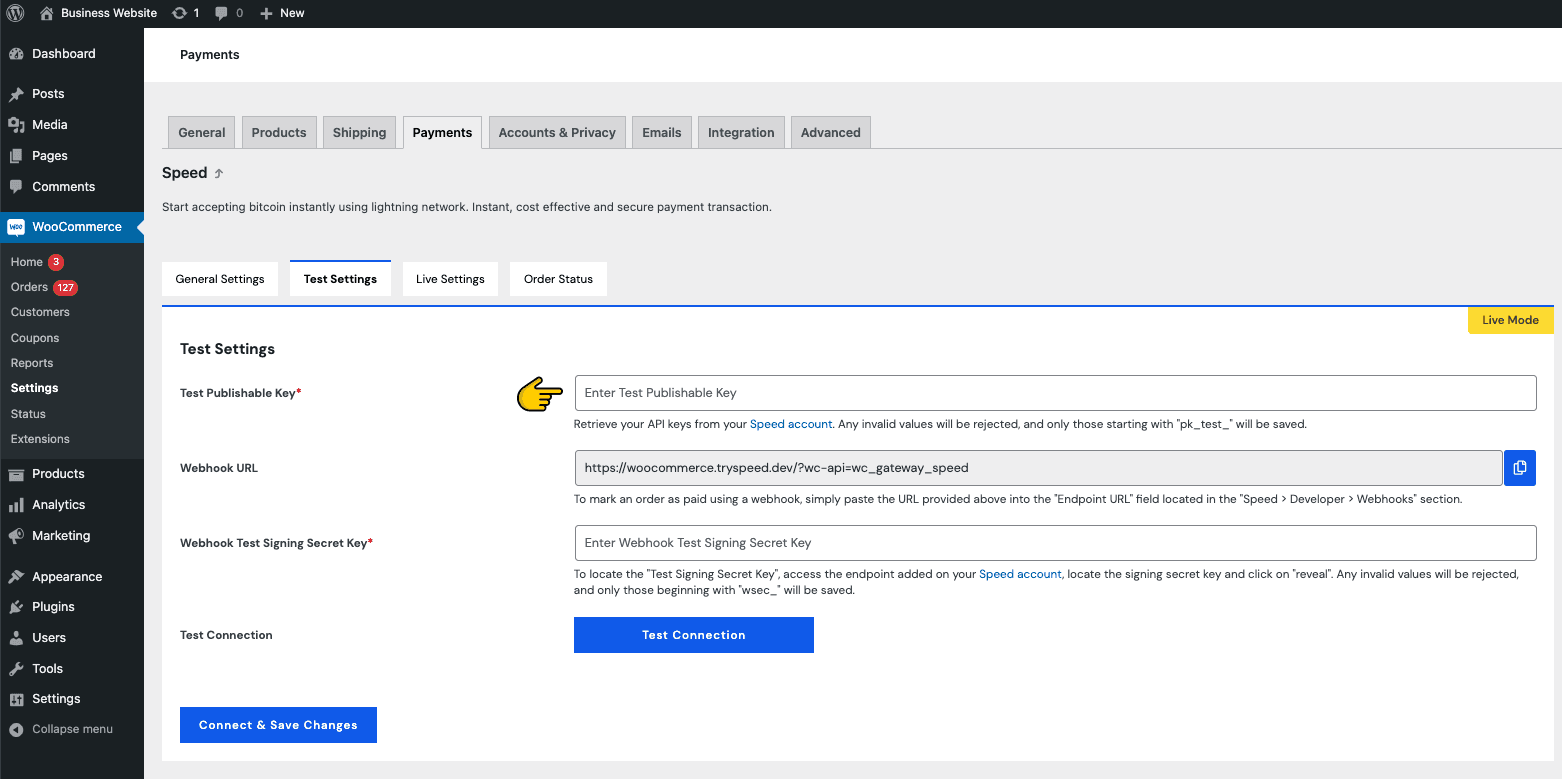This screenshot has width=1562, height=779.
Task: Switch to the Live Settings sub-tab
Action: tap(450, 279)
